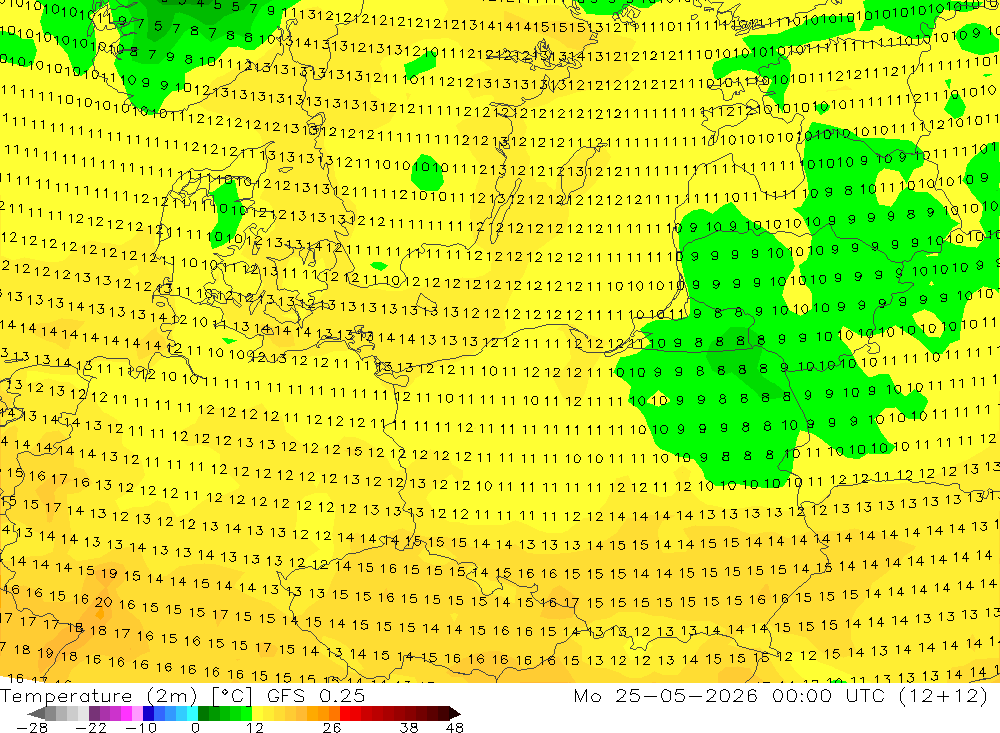Click the 12 label under the color scale
Image resolution: width=1000 pixels, height=733 pixels.
click(254, 727)
